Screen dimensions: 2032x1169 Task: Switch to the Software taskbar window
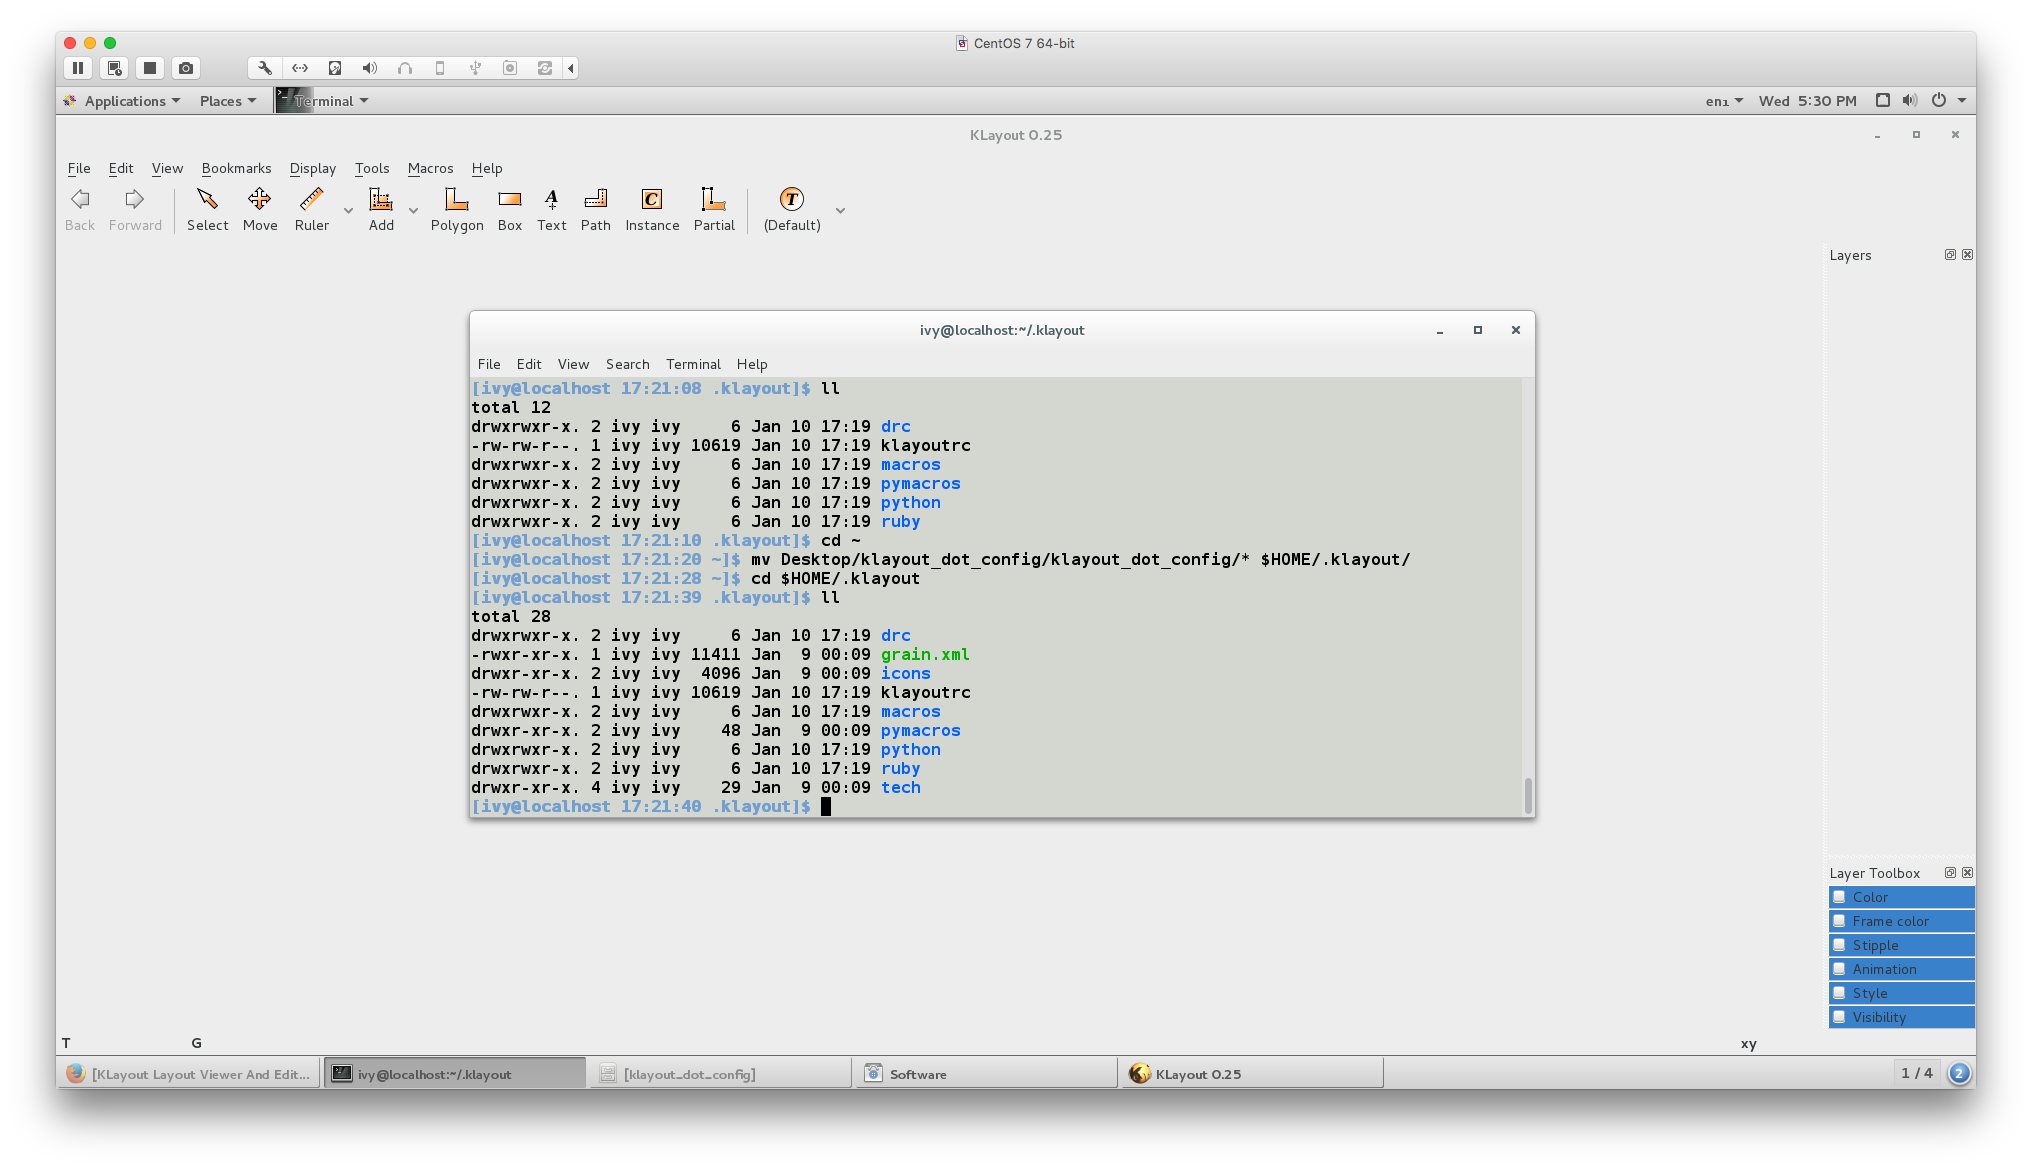pos(985,1073)
